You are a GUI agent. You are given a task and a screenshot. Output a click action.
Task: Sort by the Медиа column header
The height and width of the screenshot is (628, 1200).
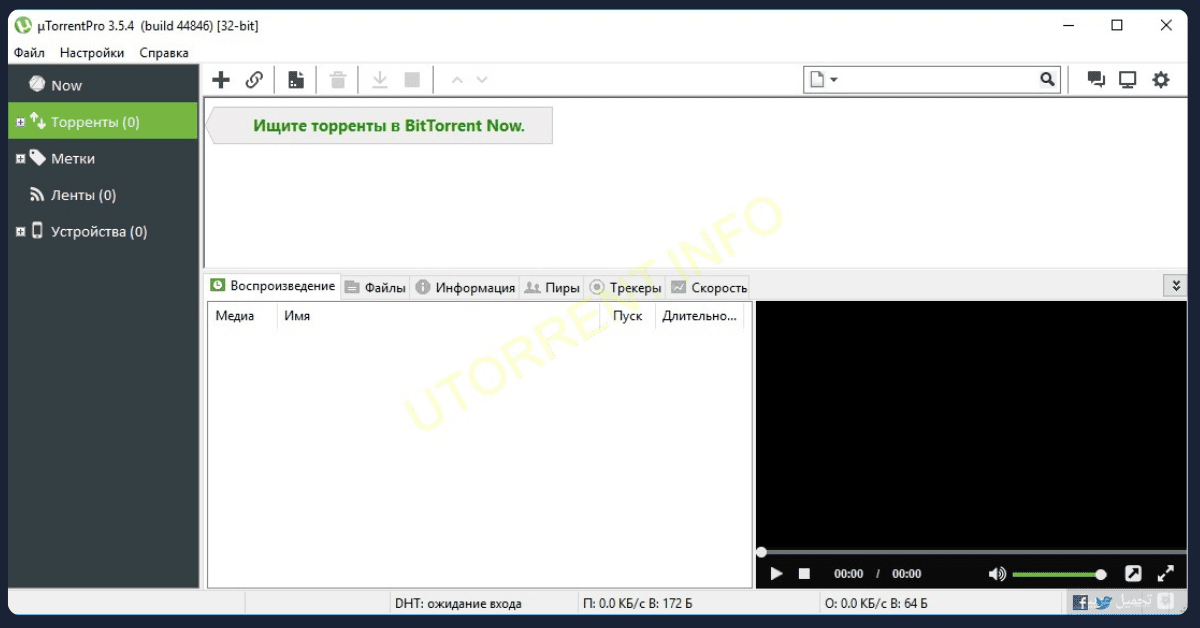point(242,316)
